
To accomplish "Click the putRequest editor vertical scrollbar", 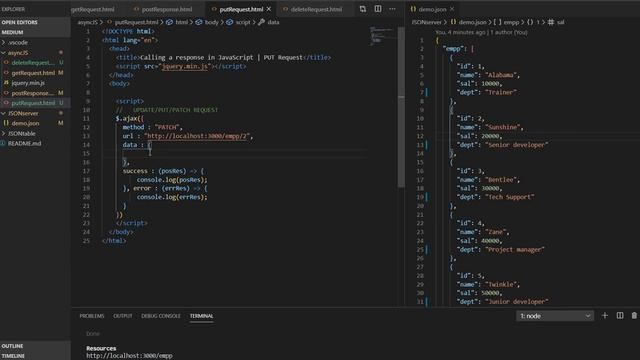I will coord(401,107).
